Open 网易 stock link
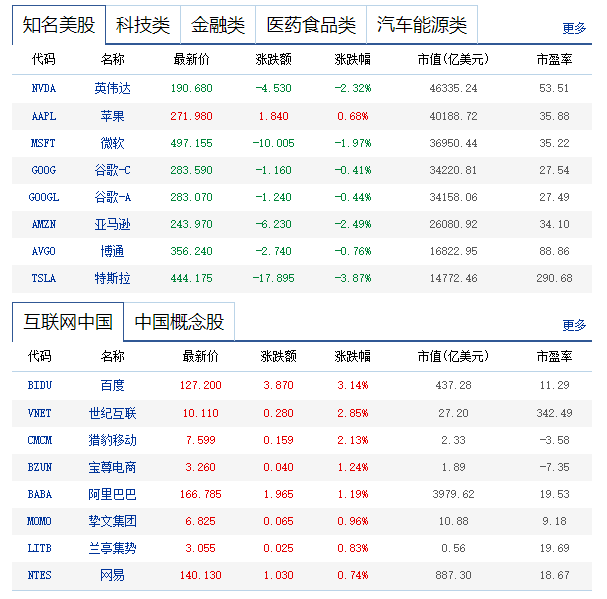The image size is (607, 599). point(112,575)
